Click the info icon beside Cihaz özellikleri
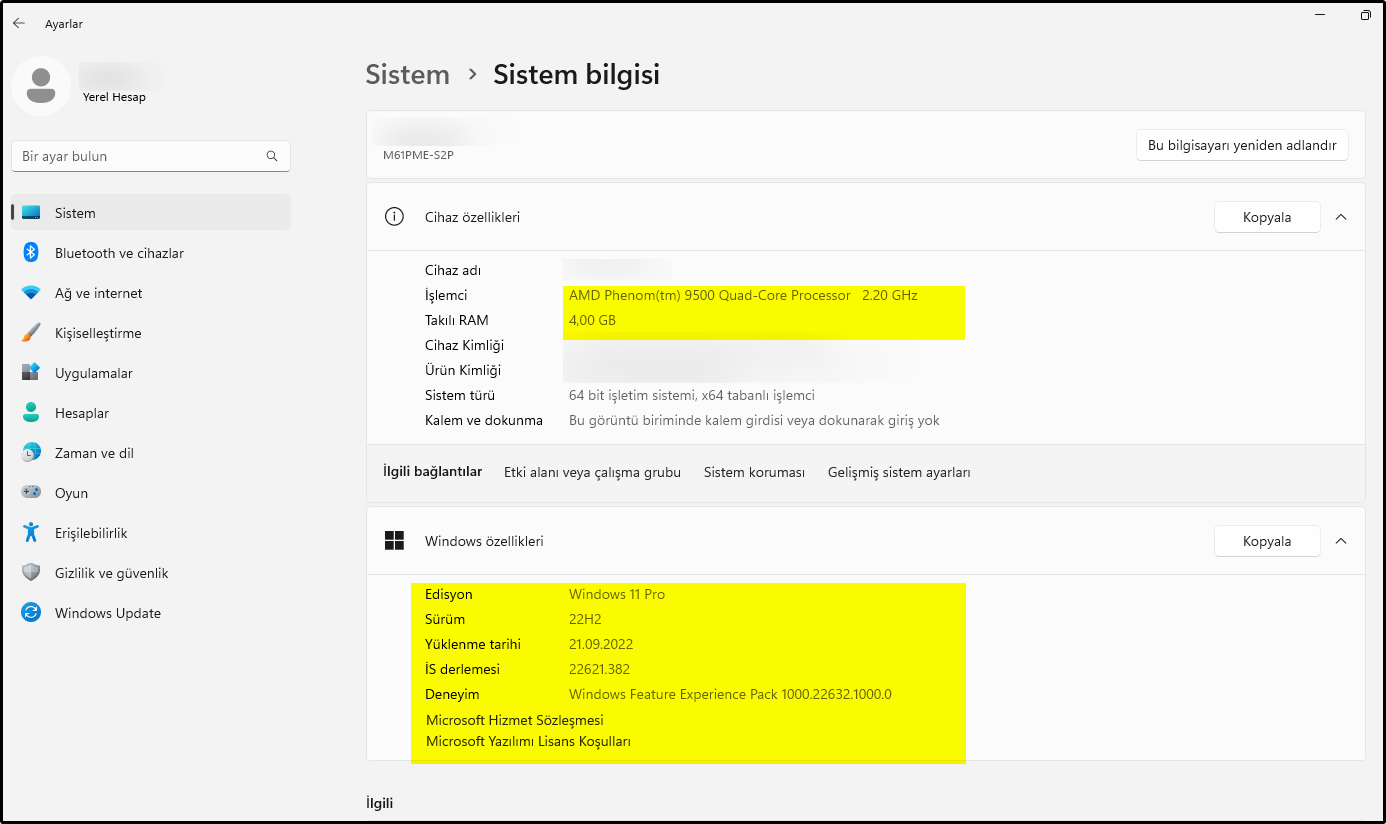The image size is (1386, 824). tap(394, 217)
